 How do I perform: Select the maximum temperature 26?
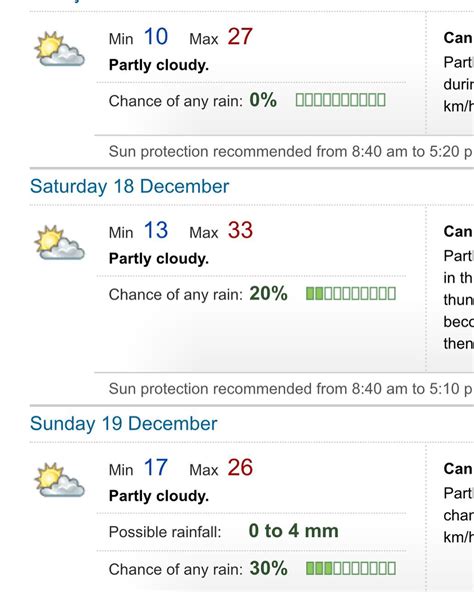click(240, 467)
